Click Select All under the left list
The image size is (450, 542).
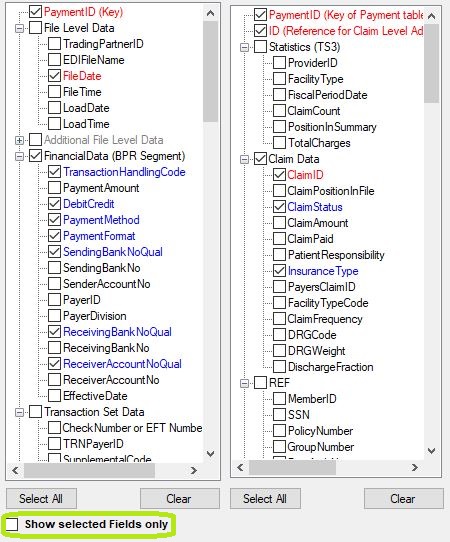(x=41, y=499)
